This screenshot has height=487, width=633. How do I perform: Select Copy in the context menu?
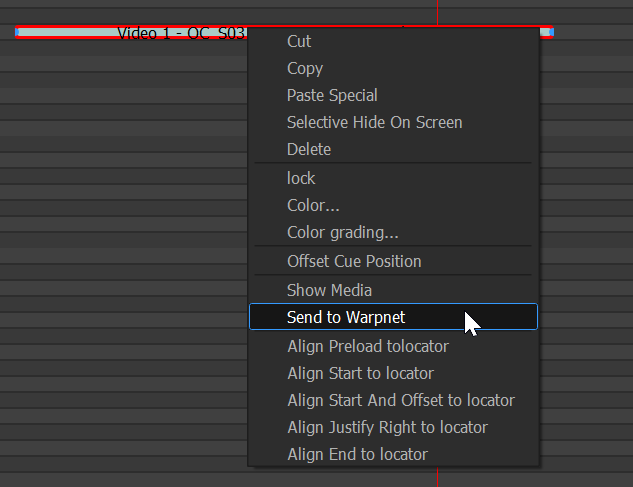pos(304,68)
